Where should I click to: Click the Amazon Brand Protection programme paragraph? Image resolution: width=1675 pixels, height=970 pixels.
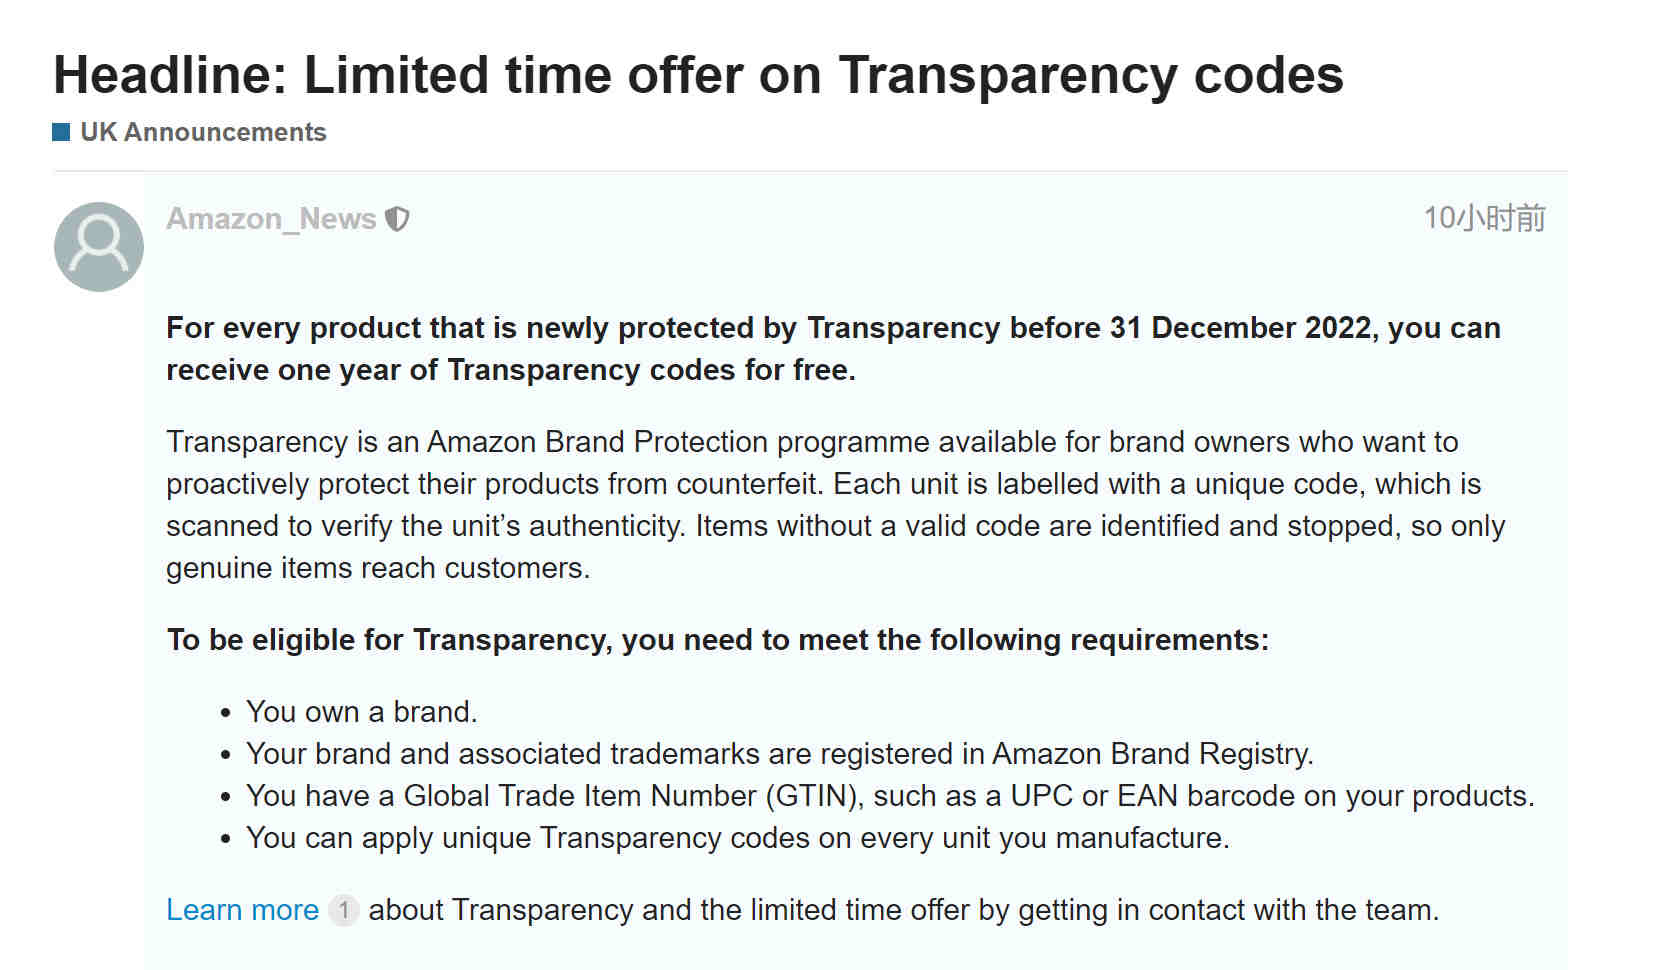coord(835,505)
